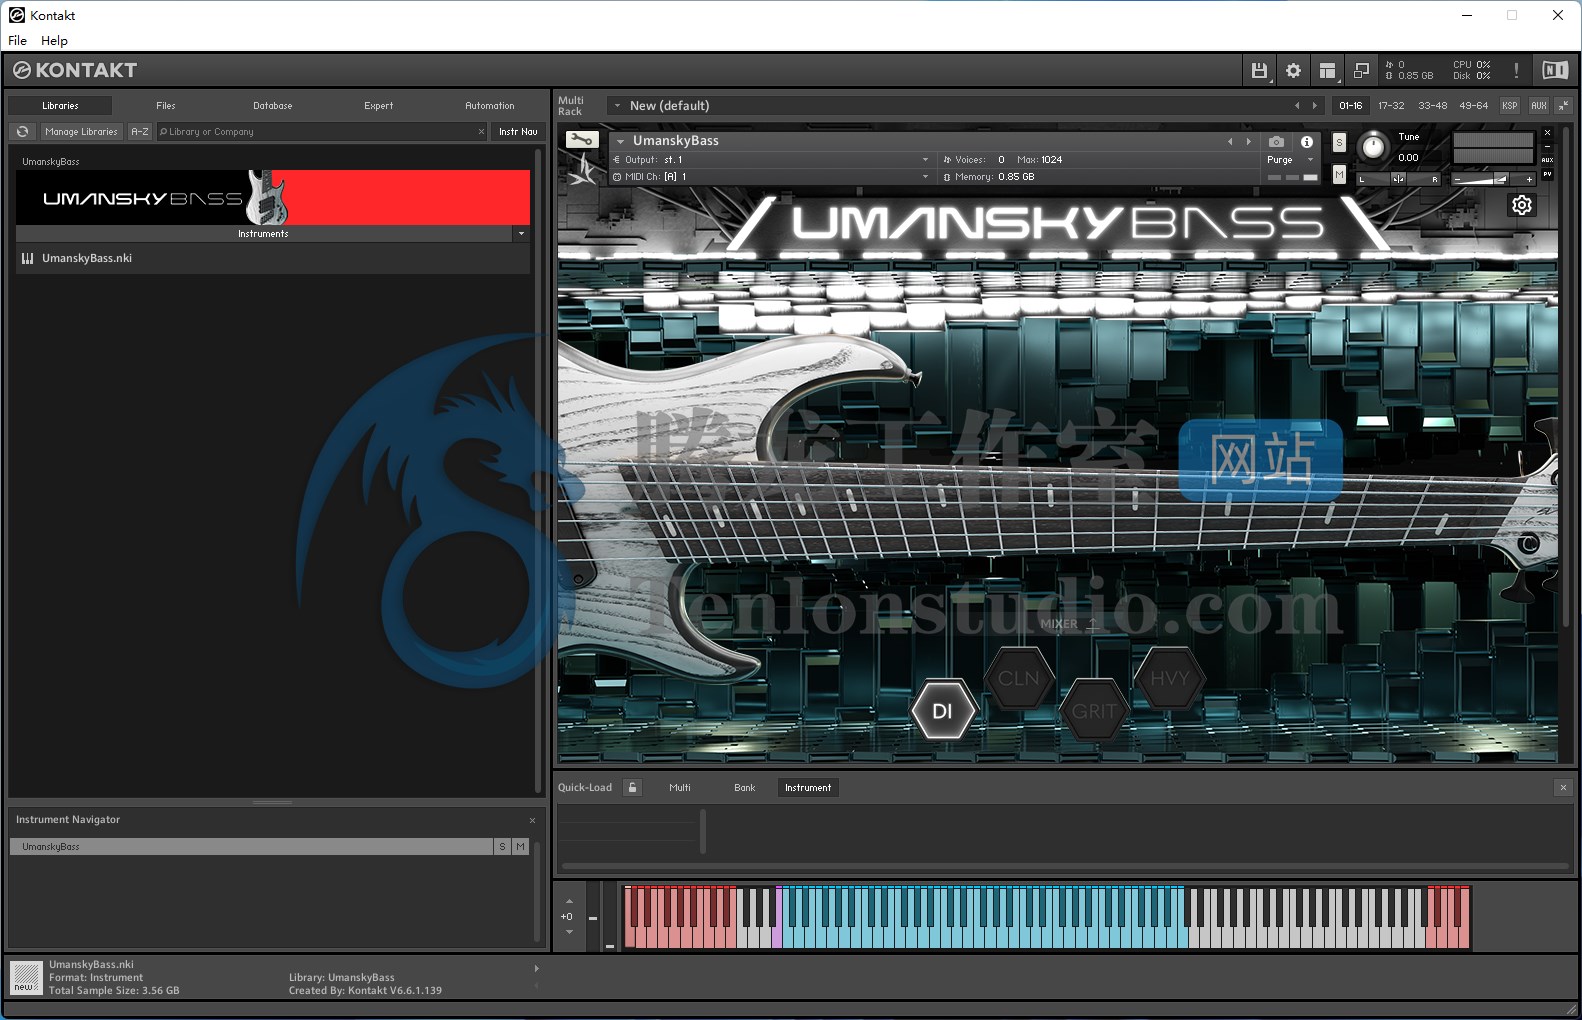This screenshot has width=1582, height=1020.
Task: Transpose keyboard octave down arrow
Action: click(569, 932)
